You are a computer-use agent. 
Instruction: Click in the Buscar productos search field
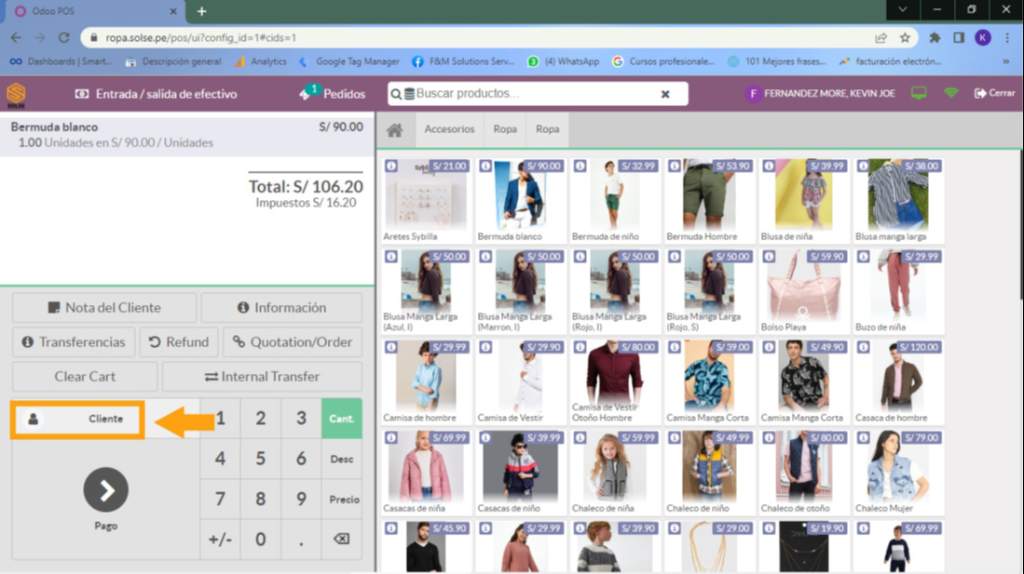530,94
